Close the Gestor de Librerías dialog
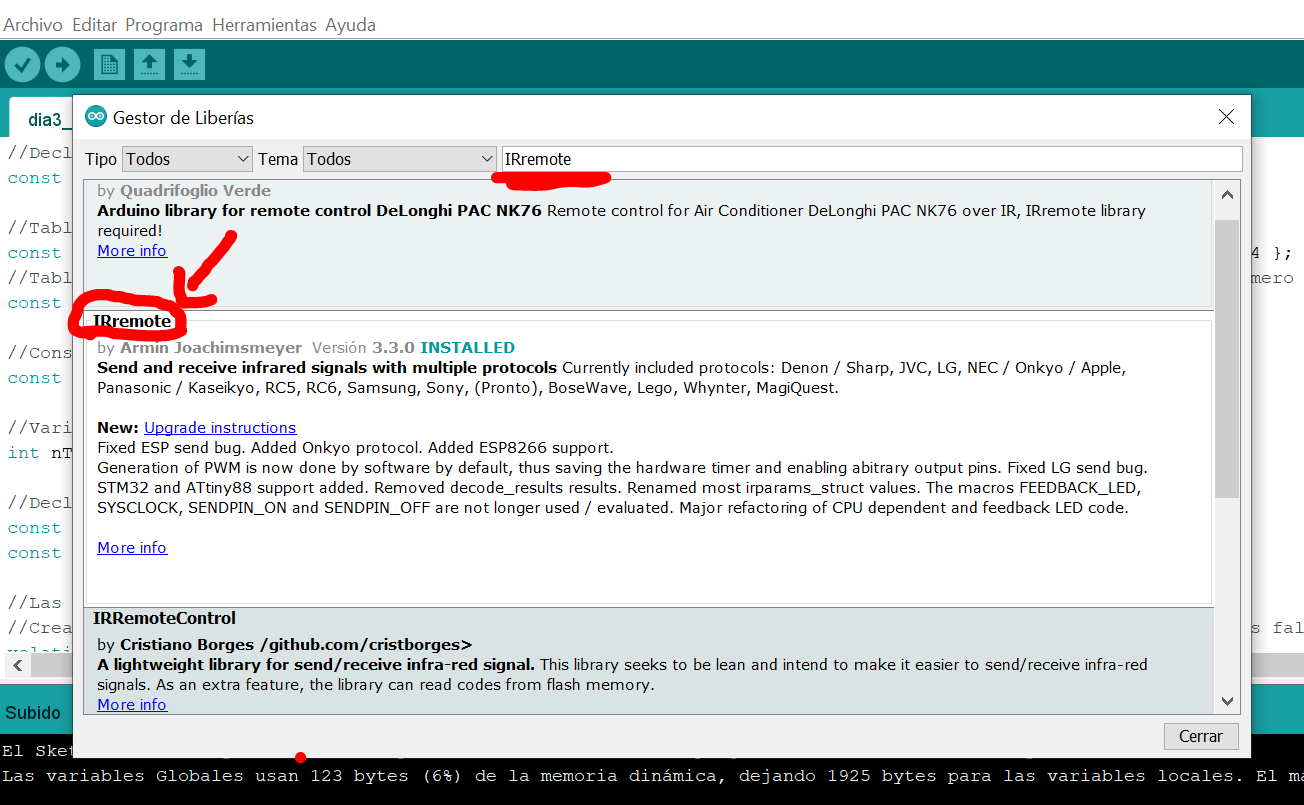This screenshot has width=1304, height=805. 1226,117
